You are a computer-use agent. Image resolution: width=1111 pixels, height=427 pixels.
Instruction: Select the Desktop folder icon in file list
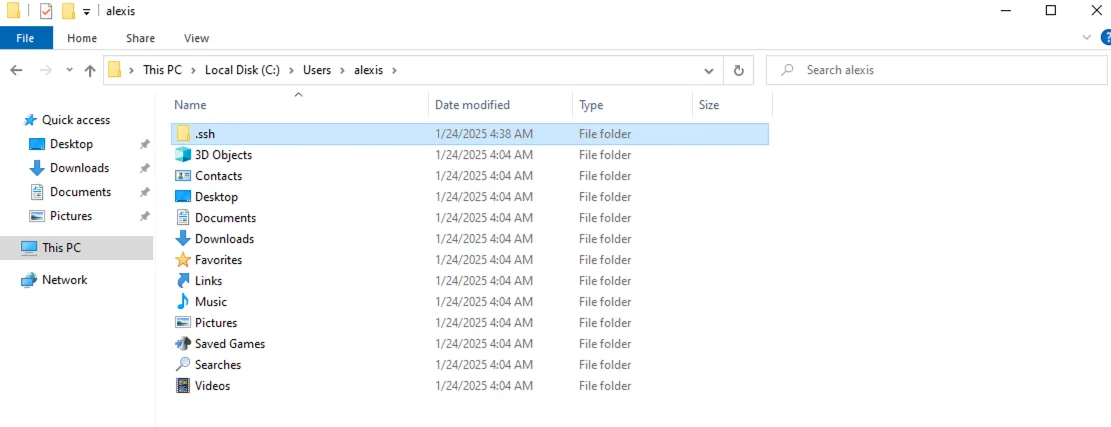pos(184,197)
